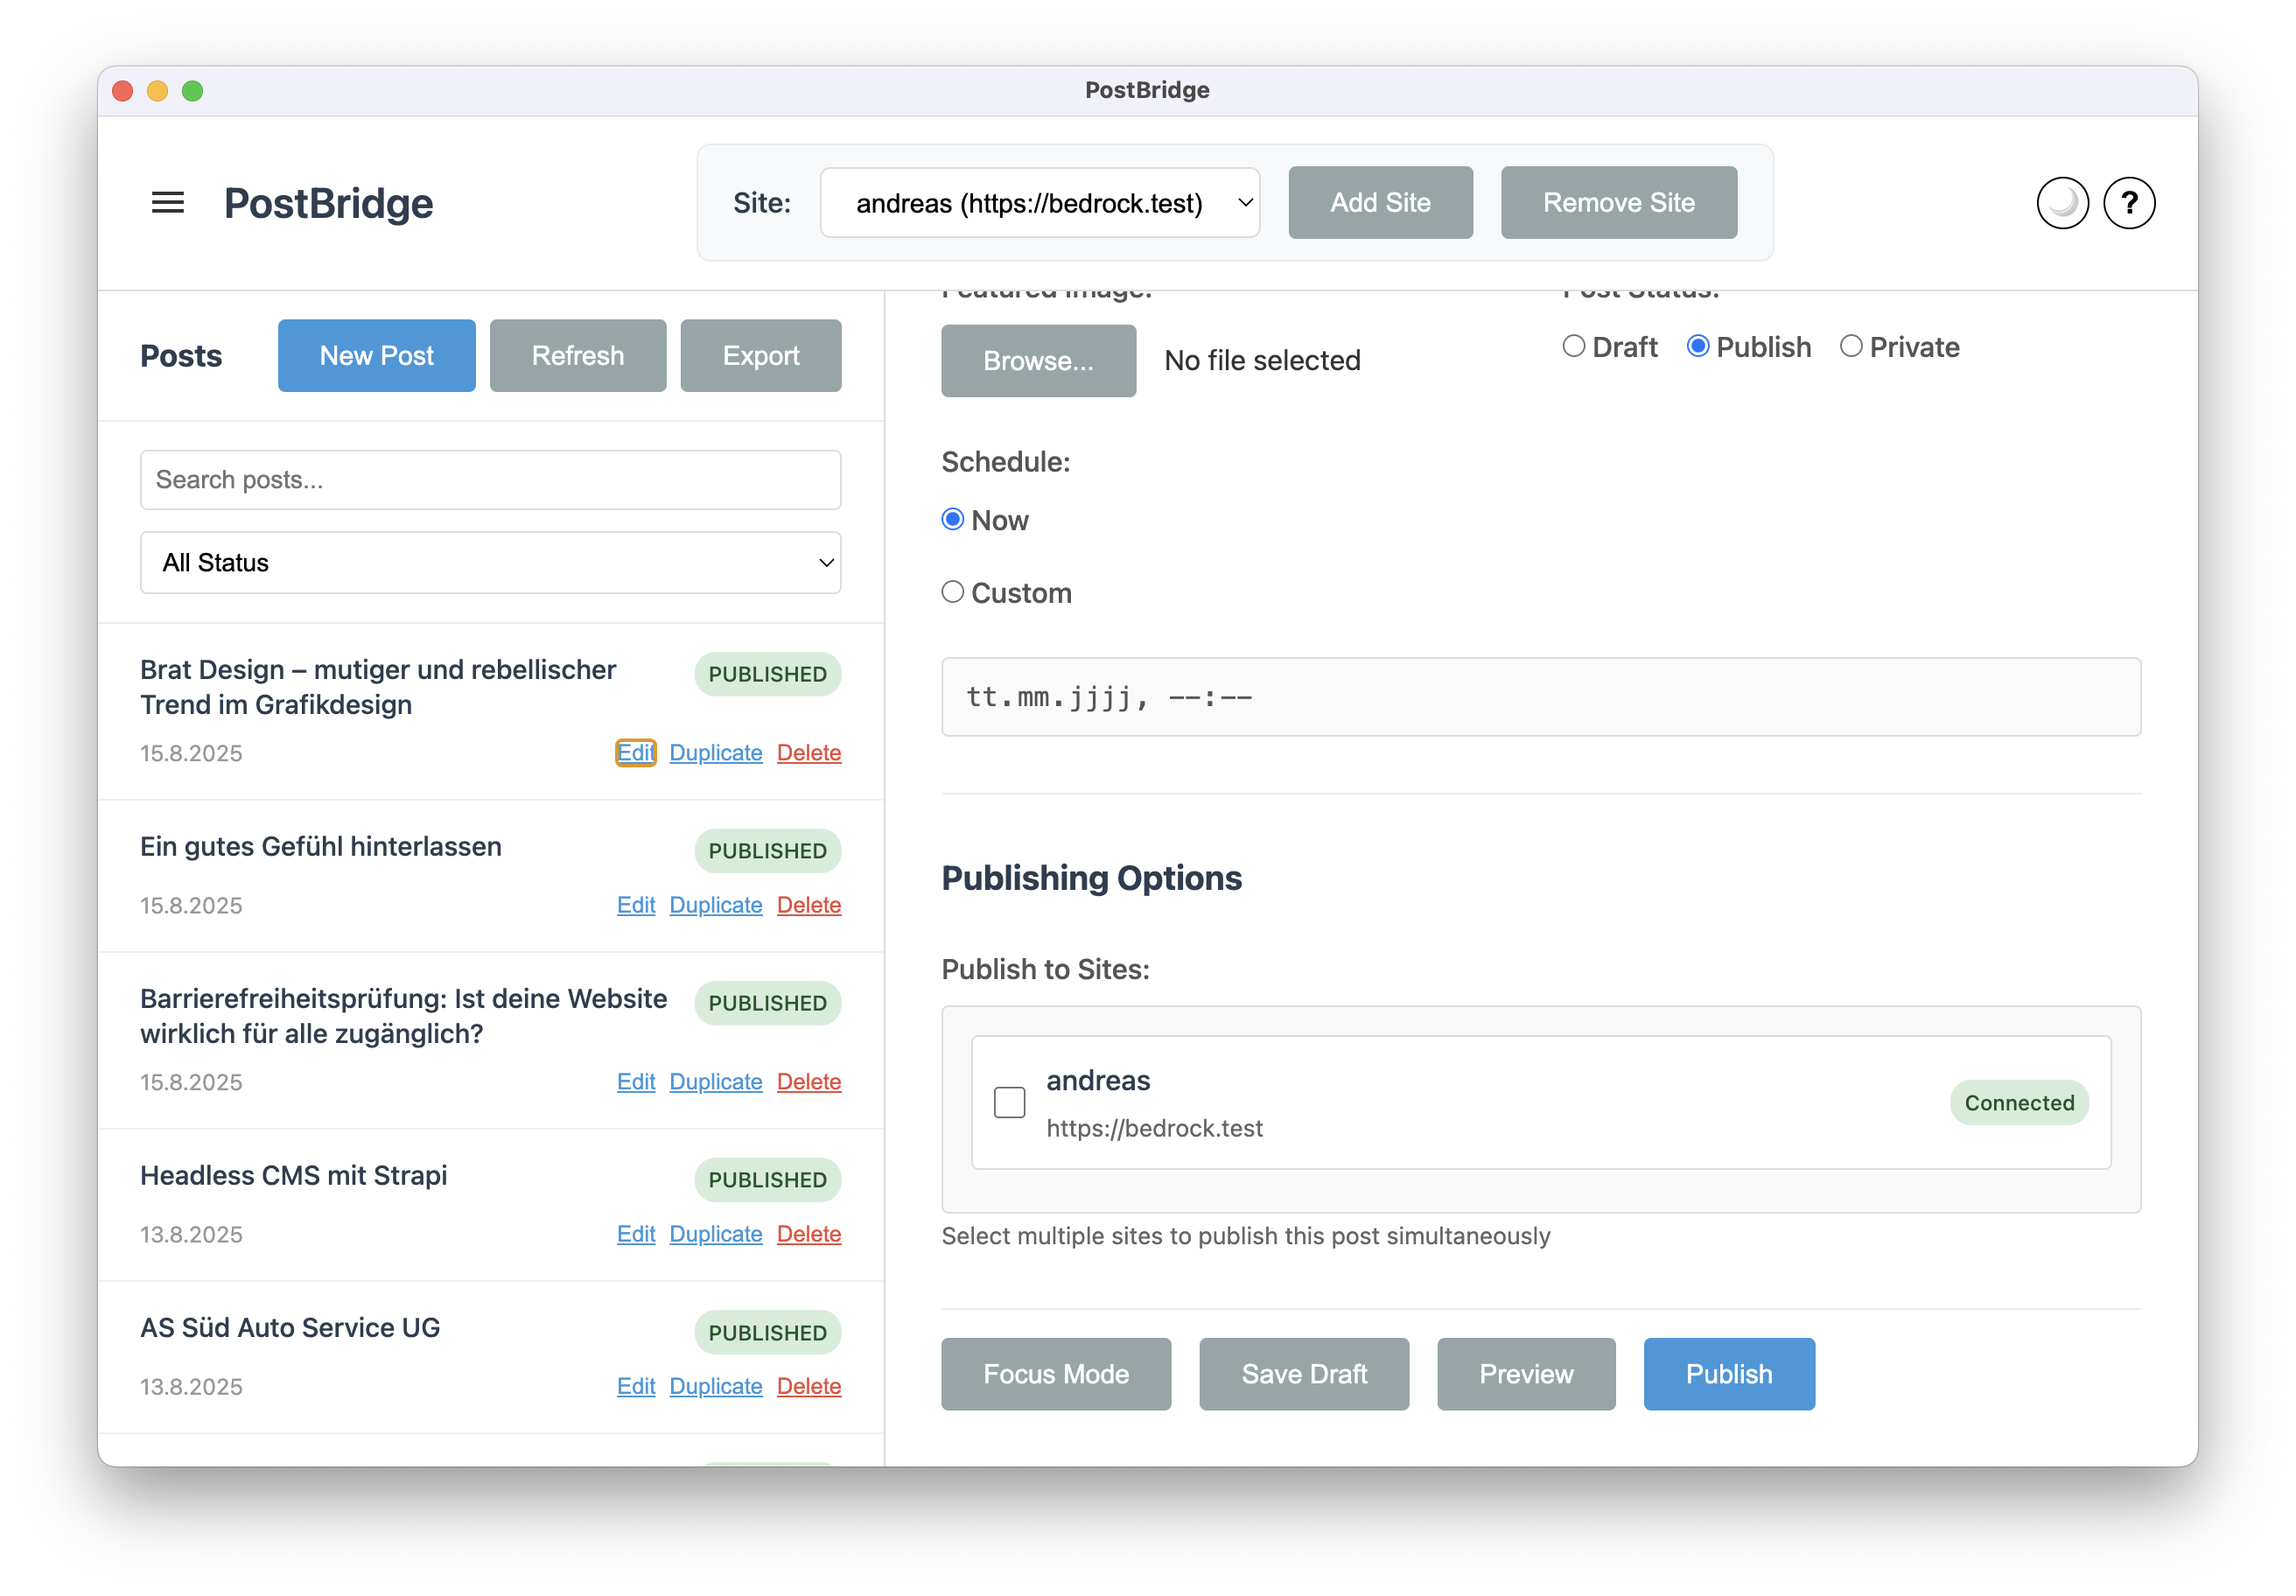Focus the Search posts field
Image resolution: width=2296 pixels, height=1596 pixels.
click(490, 480)
